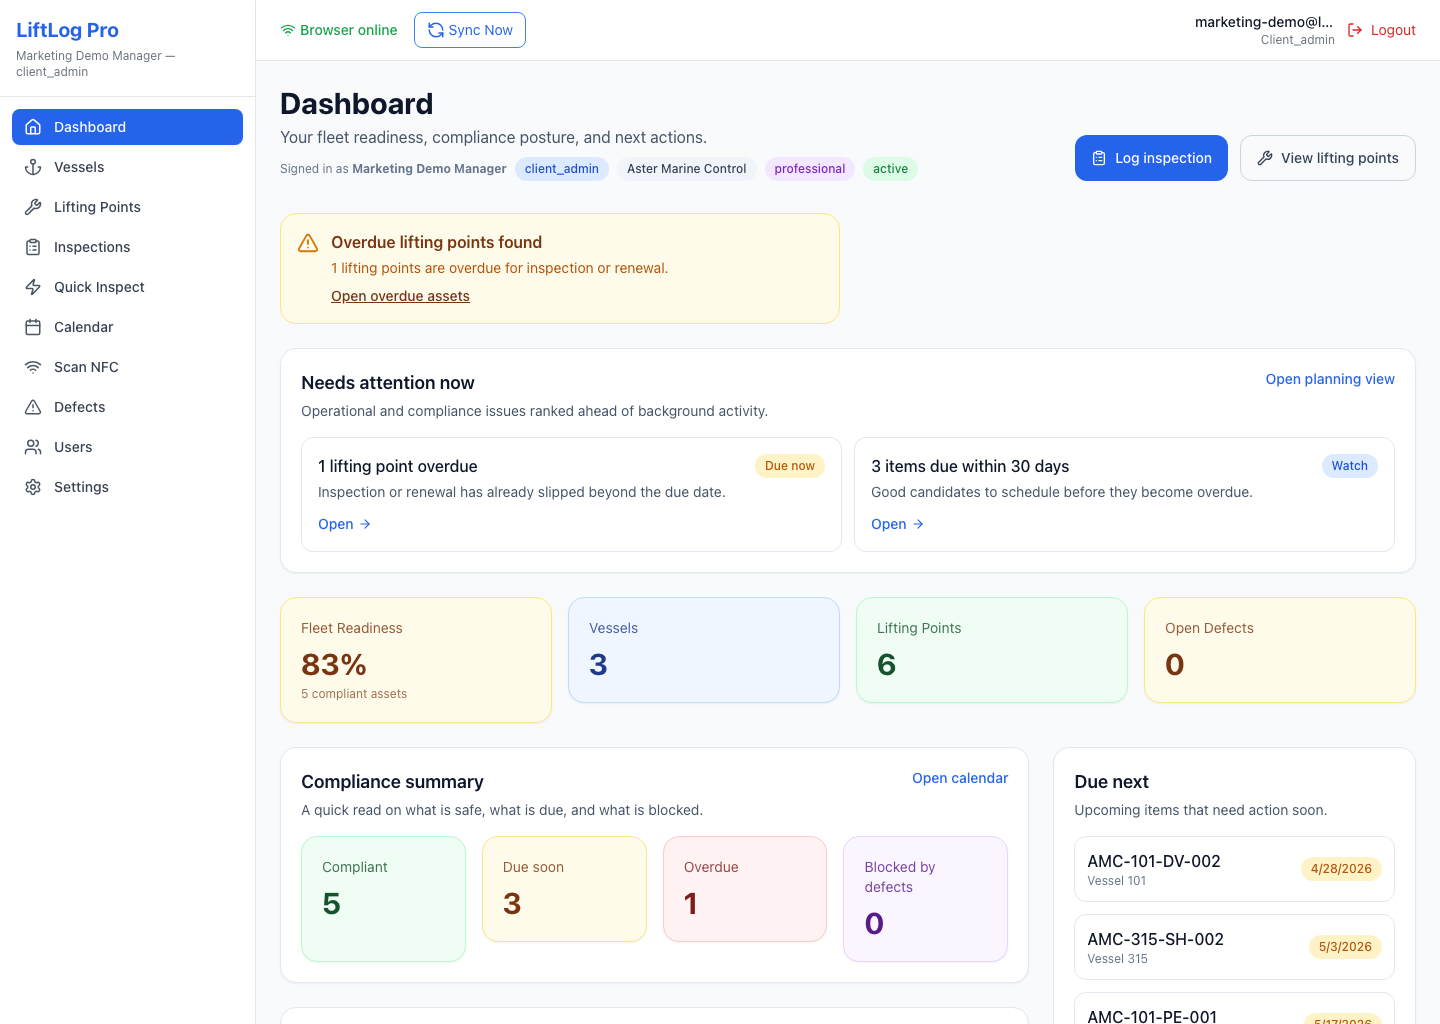Open due item AMC-101-DV-002
Image resolution: width=1440 pixels, height=1024 pixels.
tap(1234, 869)
